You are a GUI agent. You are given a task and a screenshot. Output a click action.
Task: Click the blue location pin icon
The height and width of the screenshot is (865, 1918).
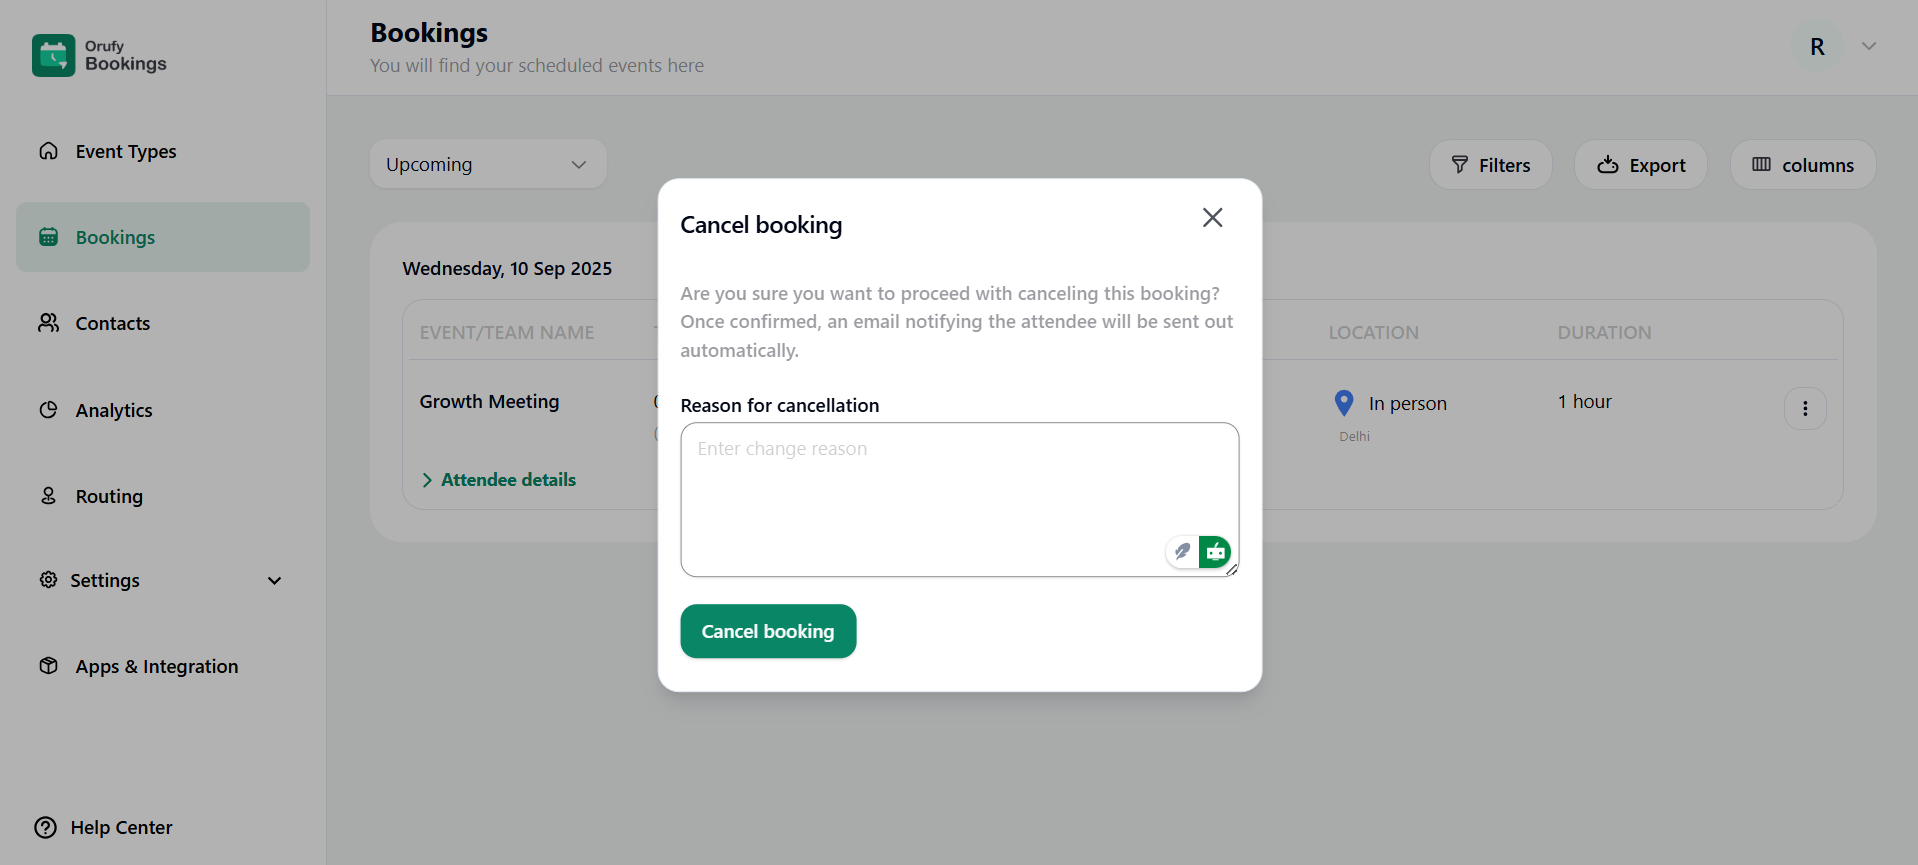coord(1344,403)
